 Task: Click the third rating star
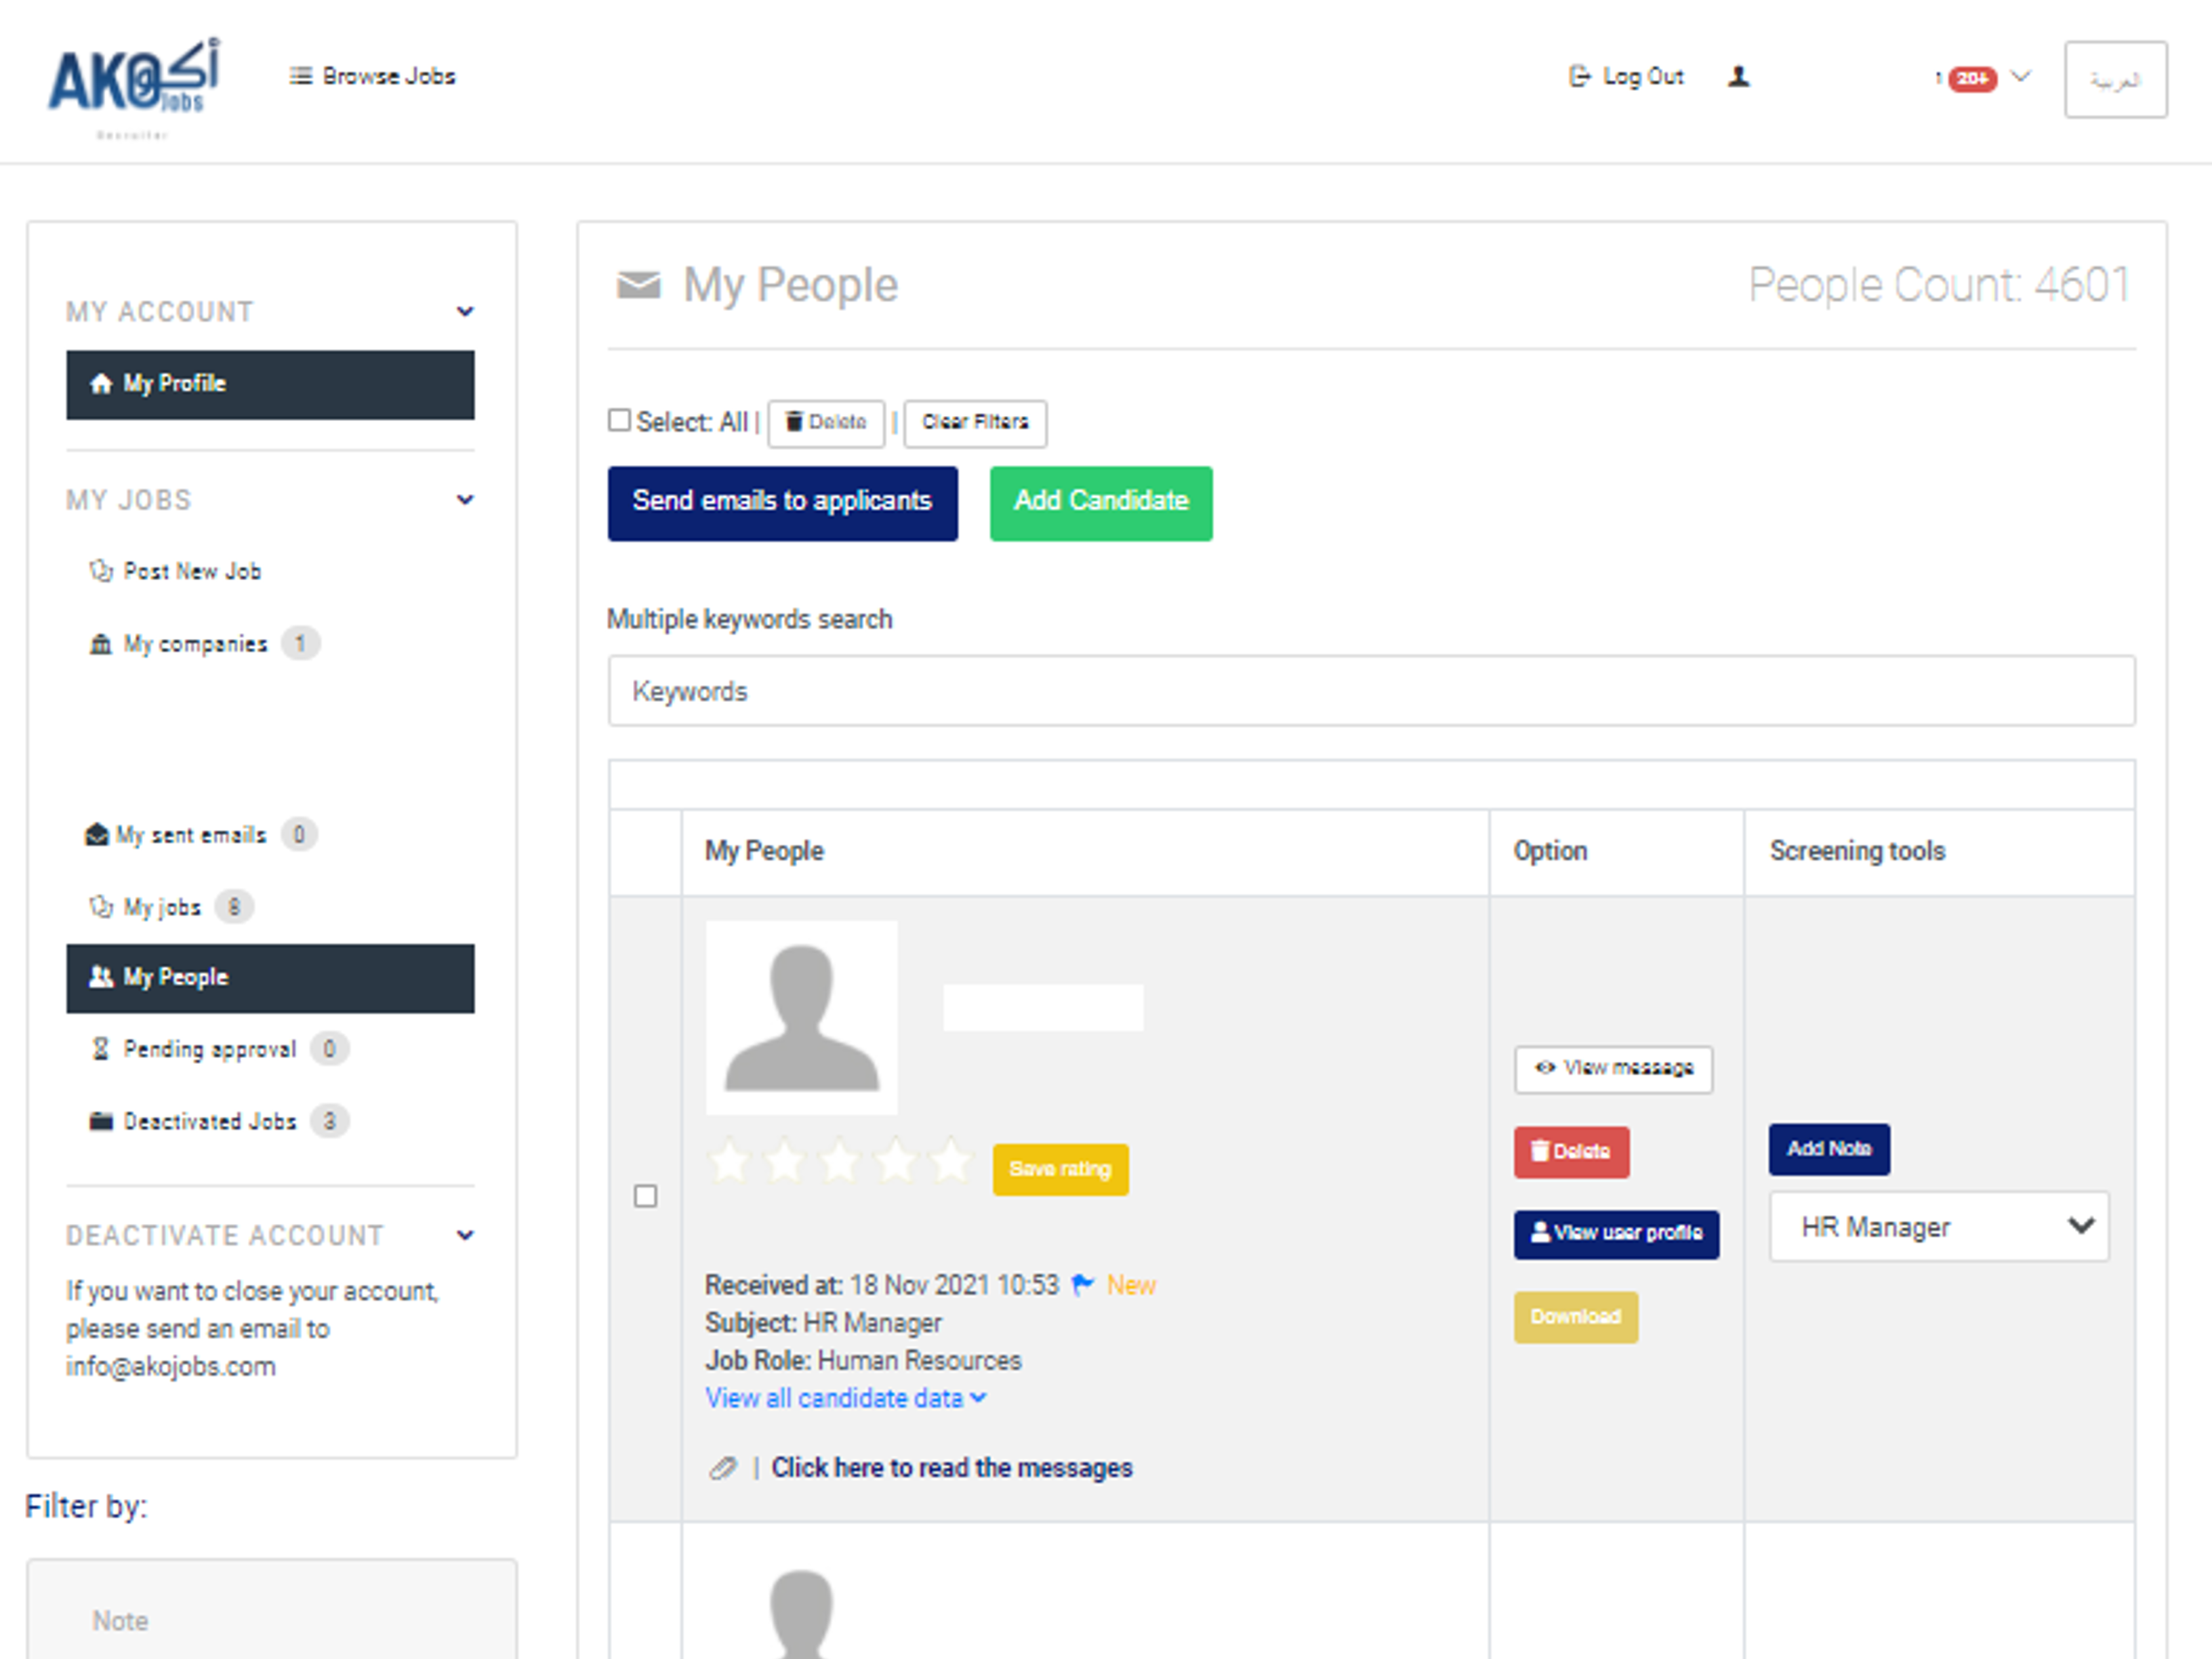pos(839,1161)
